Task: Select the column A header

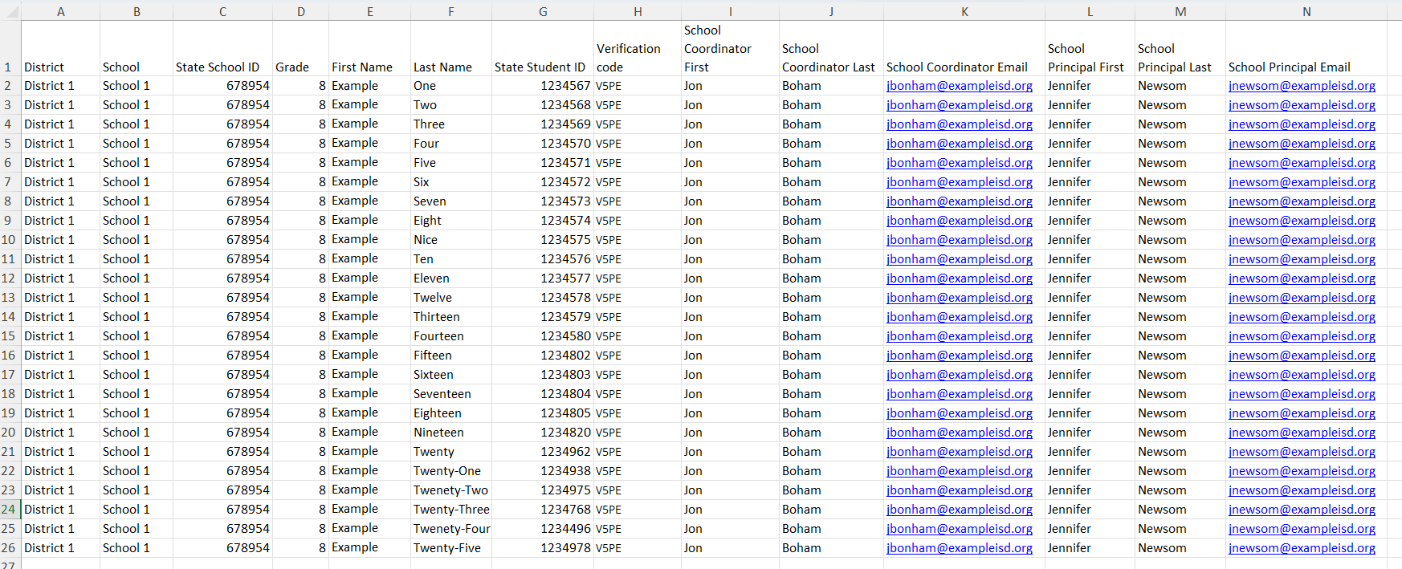Action: (x=60, y=11)
